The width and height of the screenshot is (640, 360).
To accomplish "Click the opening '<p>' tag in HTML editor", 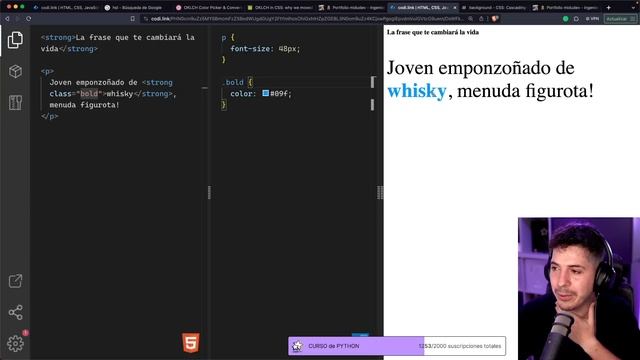I will [x=47, y=71].
